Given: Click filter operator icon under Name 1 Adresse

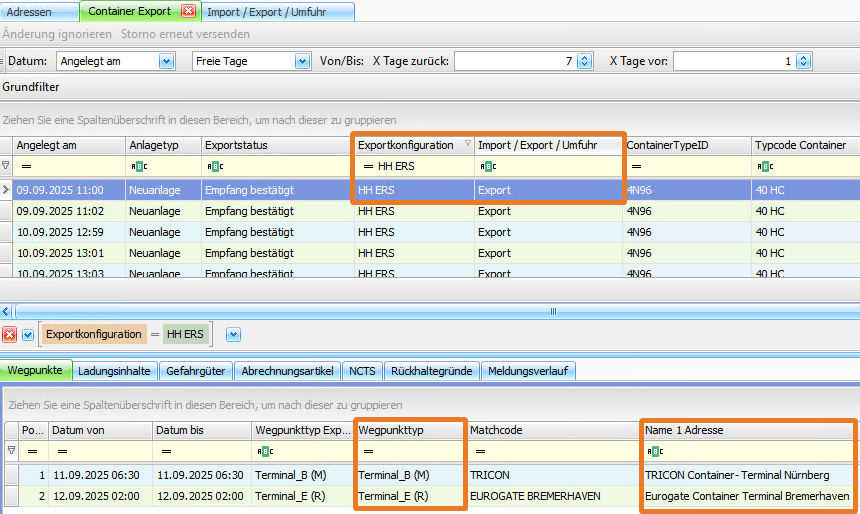Looking at the screenshot, I should 654,451.
